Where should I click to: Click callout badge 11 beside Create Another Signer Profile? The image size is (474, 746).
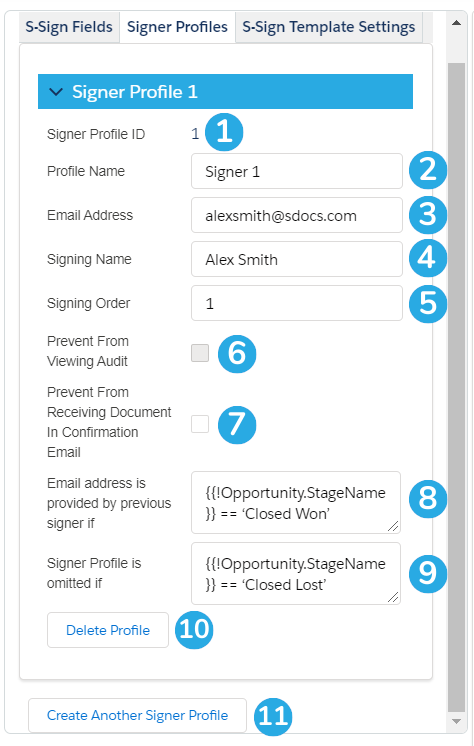[x=273, y=716]
